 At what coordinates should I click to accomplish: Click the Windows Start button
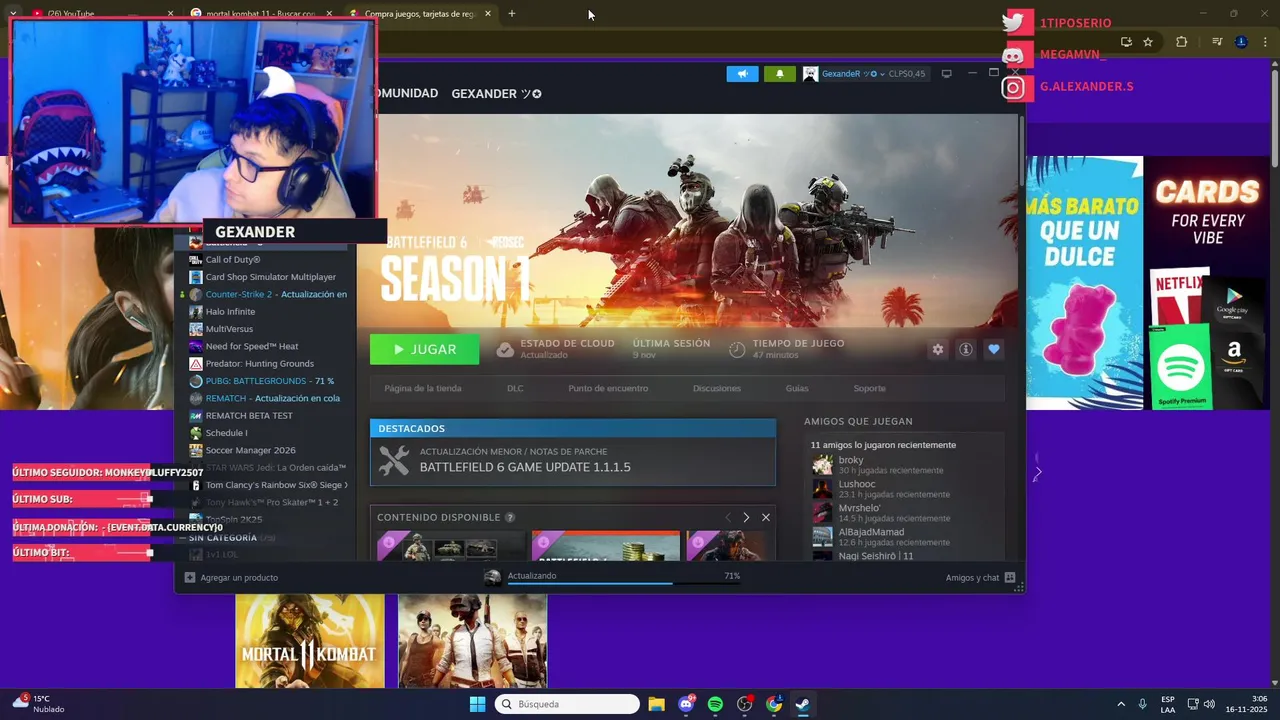pyautogui.click(x=477, y=704)
